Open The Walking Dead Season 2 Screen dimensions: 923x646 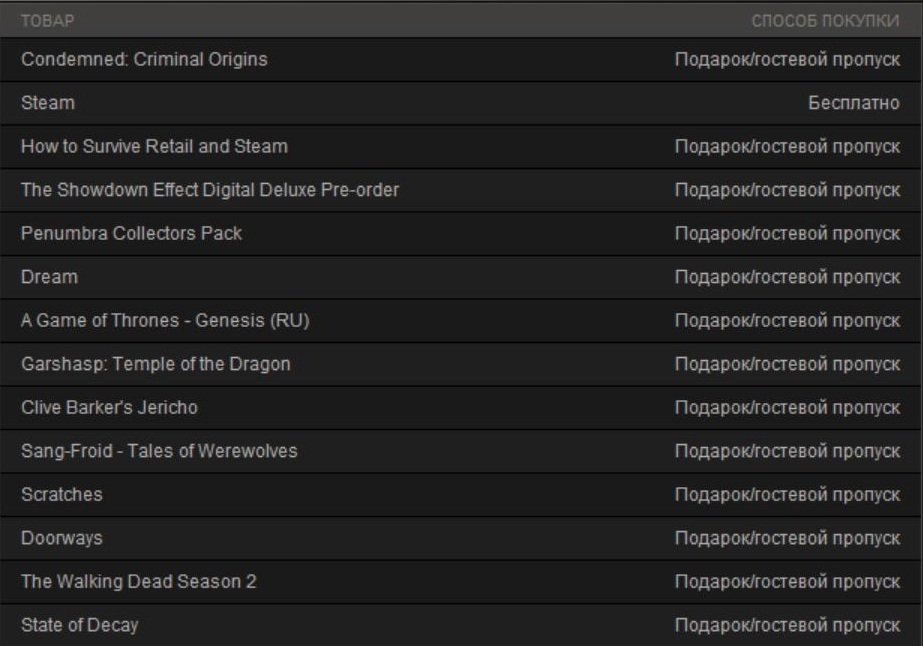(x=138, y=581)
